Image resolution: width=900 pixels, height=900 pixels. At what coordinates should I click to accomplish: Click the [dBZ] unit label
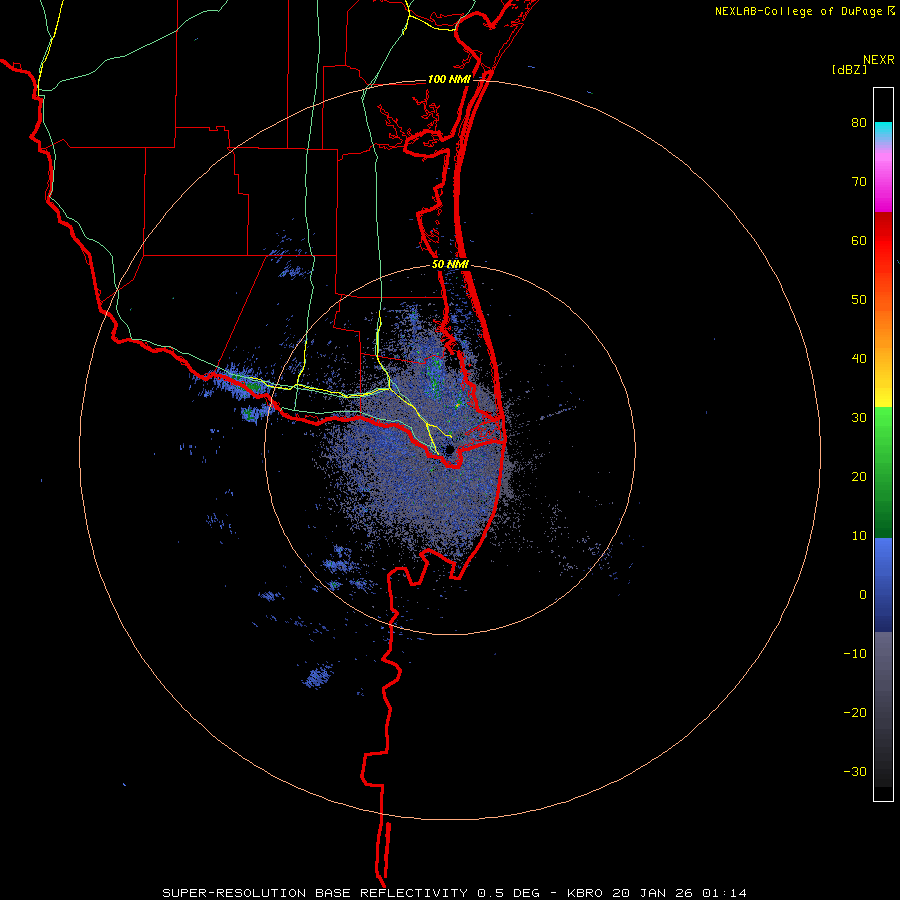tap(849, 69)
